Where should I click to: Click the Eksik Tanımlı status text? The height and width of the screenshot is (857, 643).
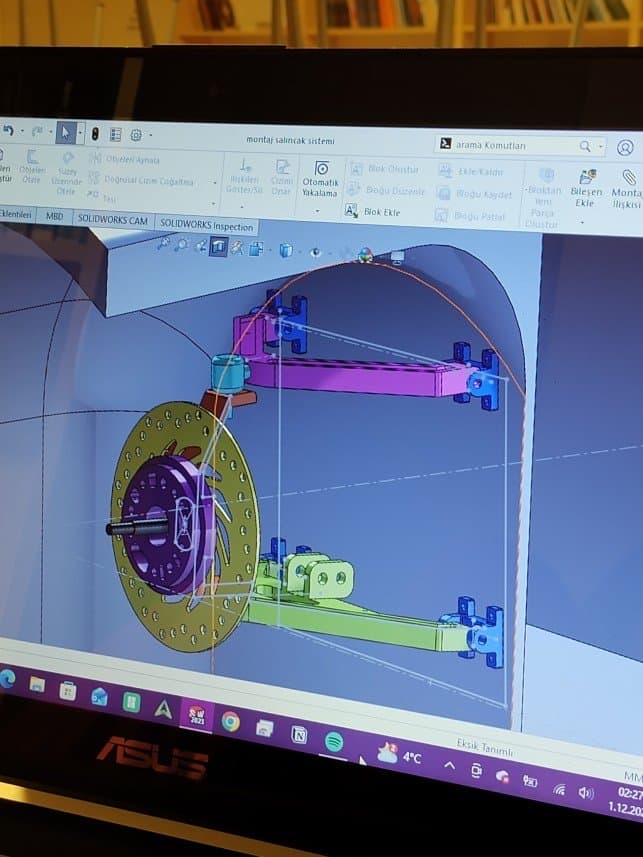(484, 748)
